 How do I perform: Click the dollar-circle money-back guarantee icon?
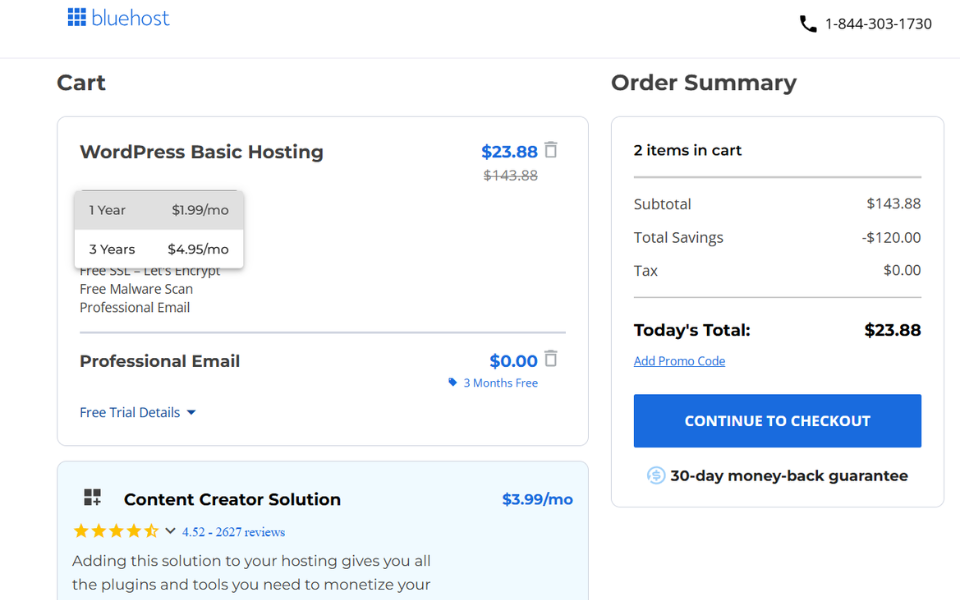(656, 475)
